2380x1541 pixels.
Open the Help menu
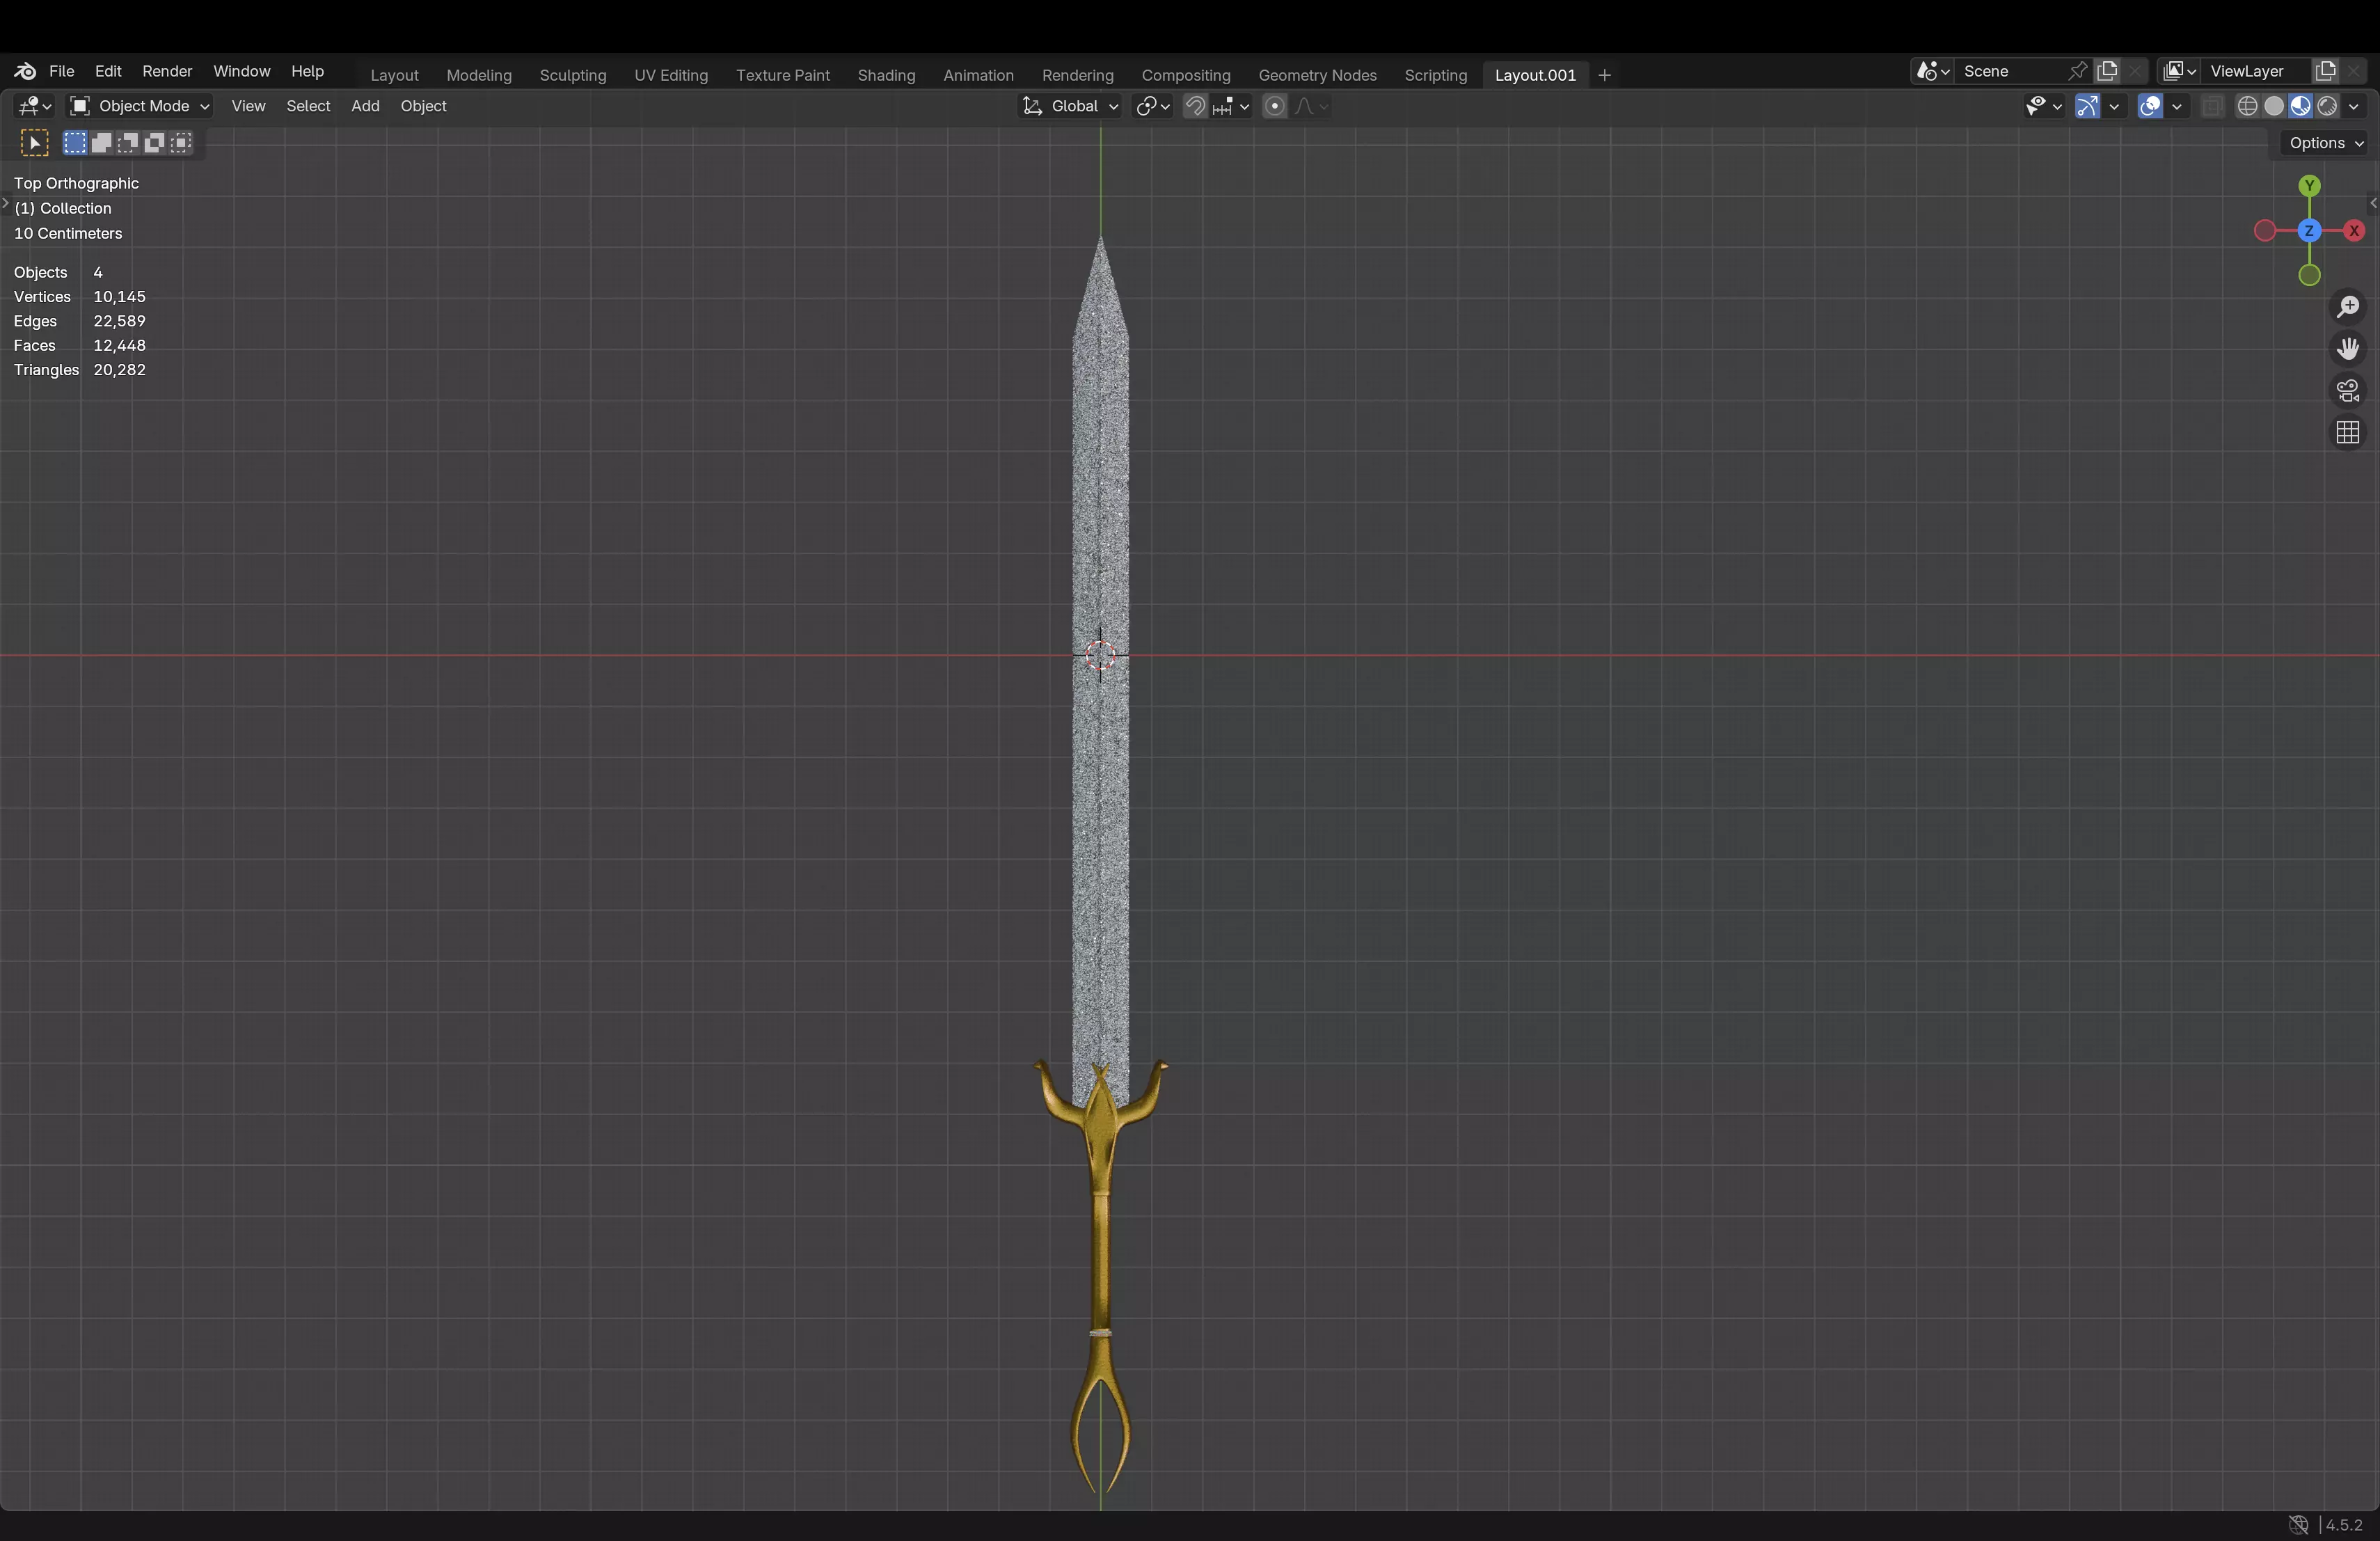[307, 71]
